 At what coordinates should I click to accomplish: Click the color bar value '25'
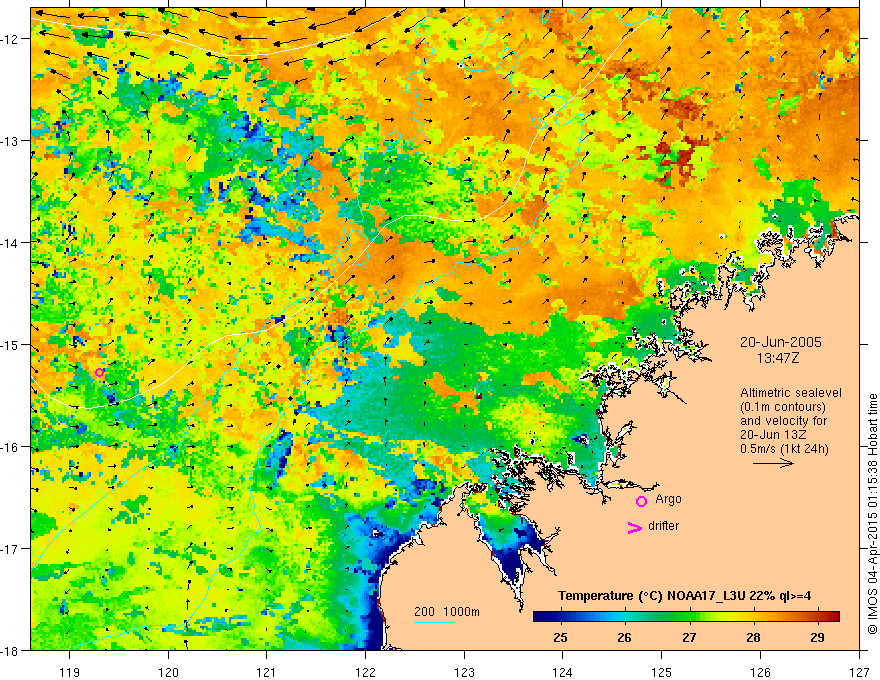(560, 638)
